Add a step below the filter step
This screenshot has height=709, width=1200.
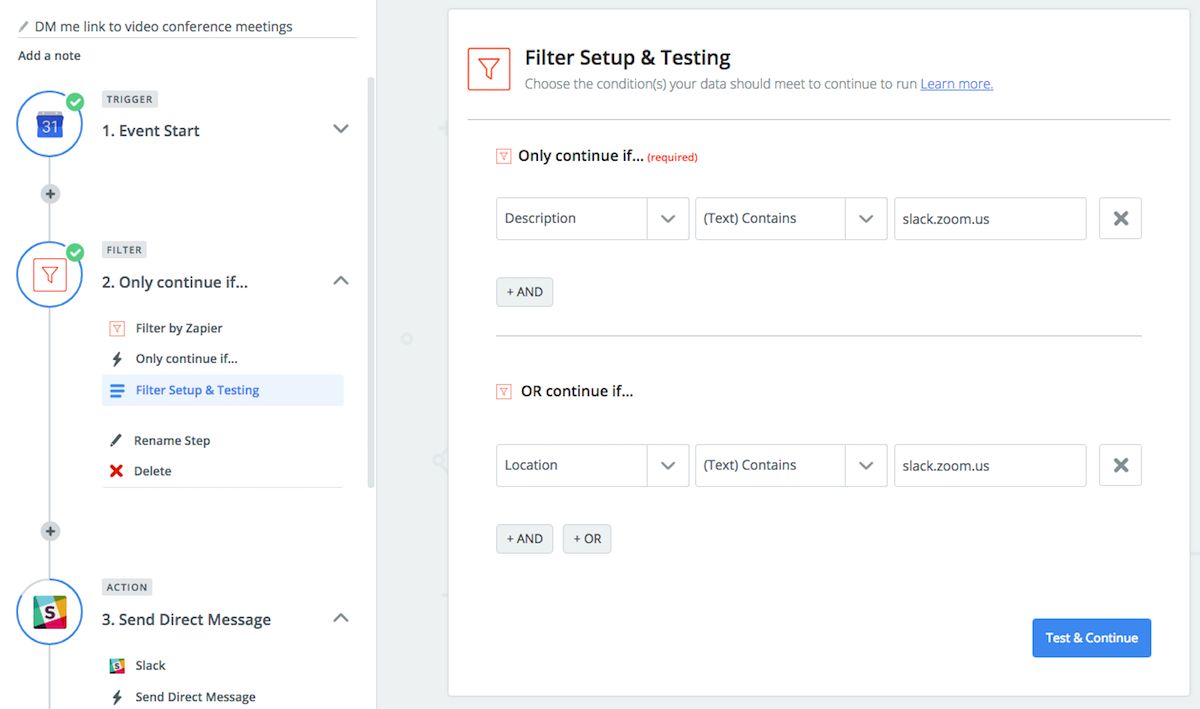(50, 531)
